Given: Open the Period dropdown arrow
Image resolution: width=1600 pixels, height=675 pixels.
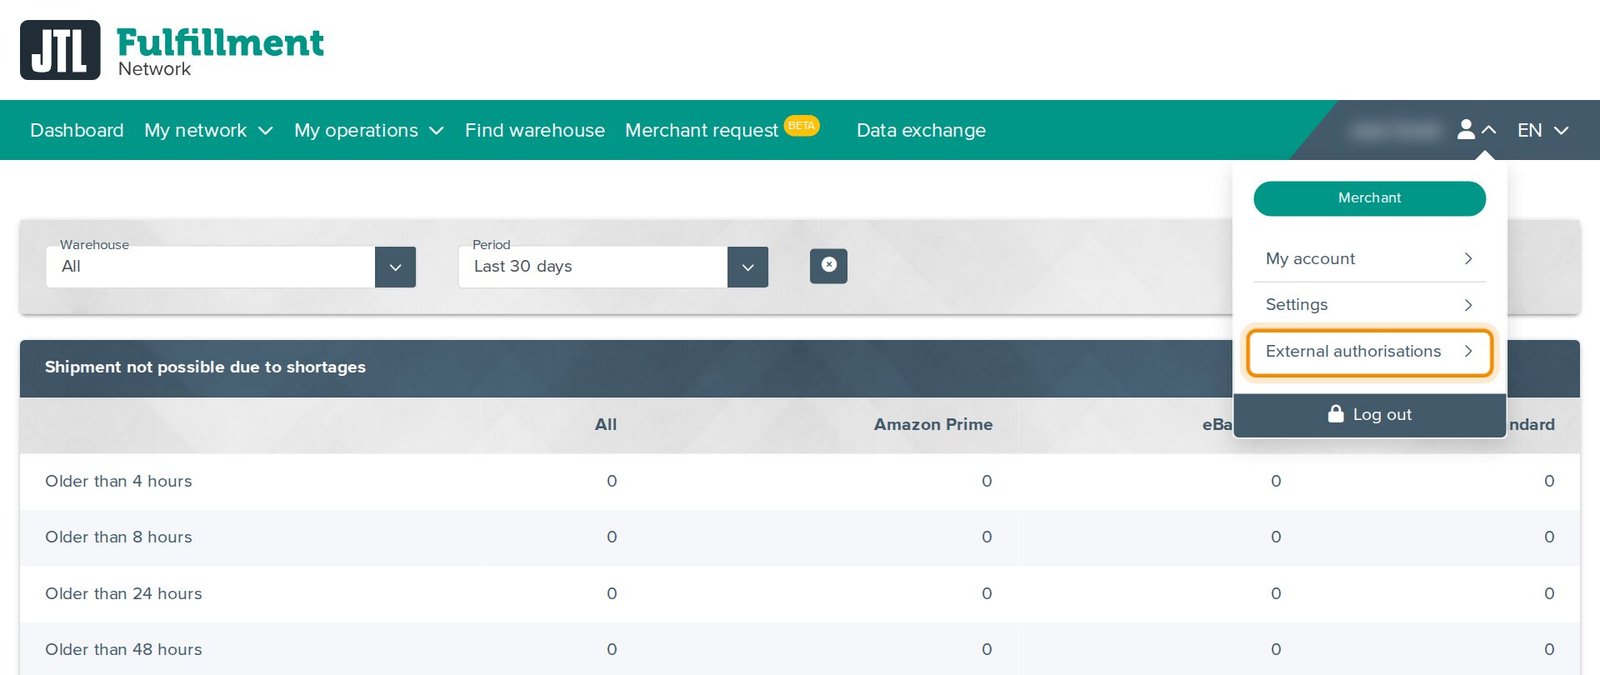Looking at the screenshot, I should [748, 267].
